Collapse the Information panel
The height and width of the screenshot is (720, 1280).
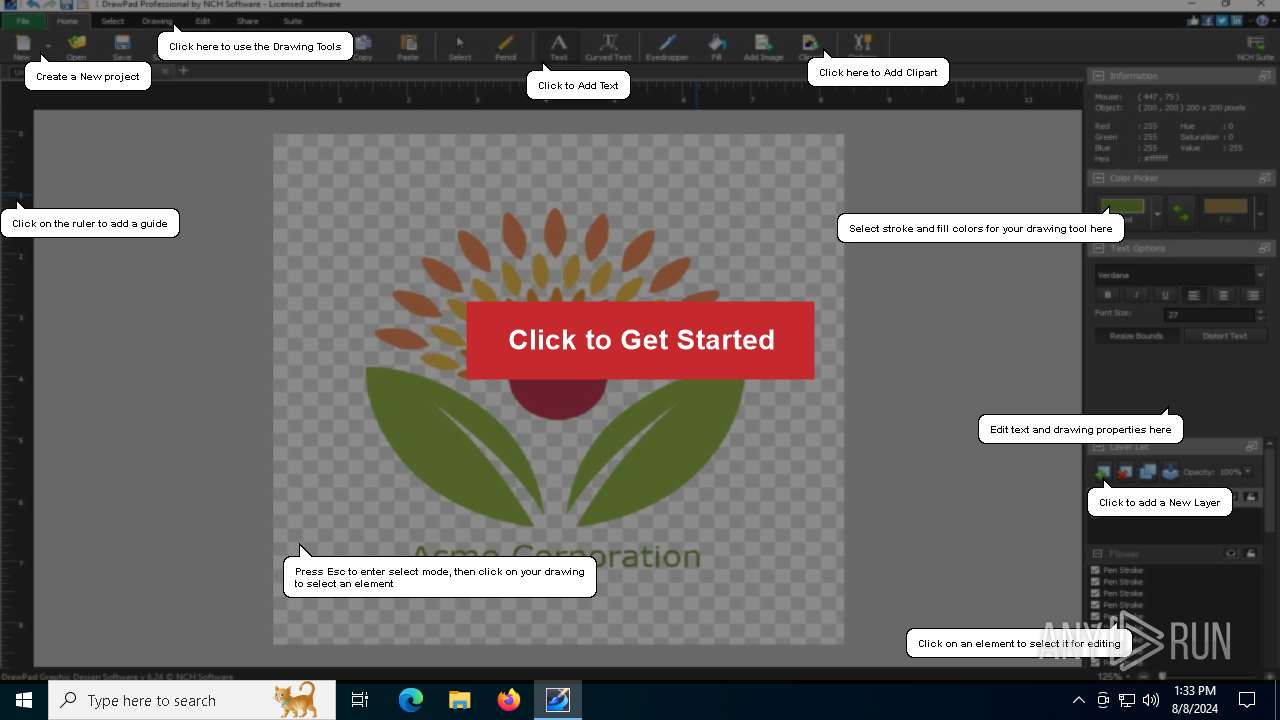(x=1098, y=76)
